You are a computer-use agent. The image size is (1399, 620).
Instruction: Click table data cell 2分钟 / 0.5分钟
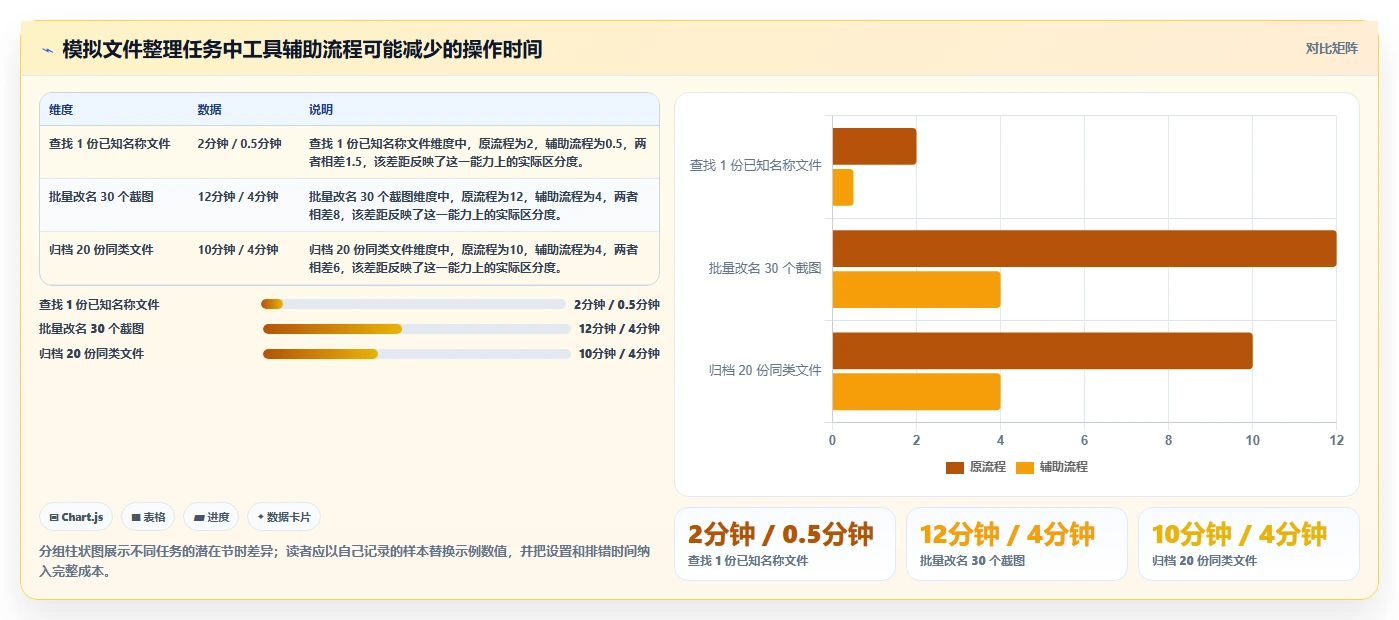point(240,144)
